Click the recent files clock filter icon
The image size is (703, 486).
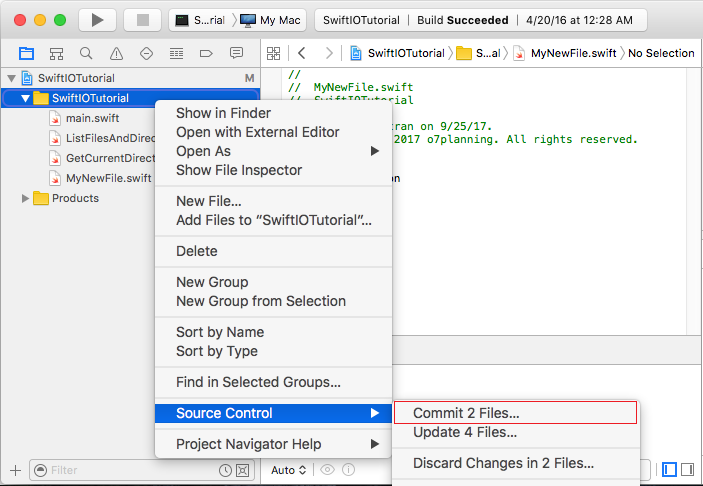(x=225, y=470)
